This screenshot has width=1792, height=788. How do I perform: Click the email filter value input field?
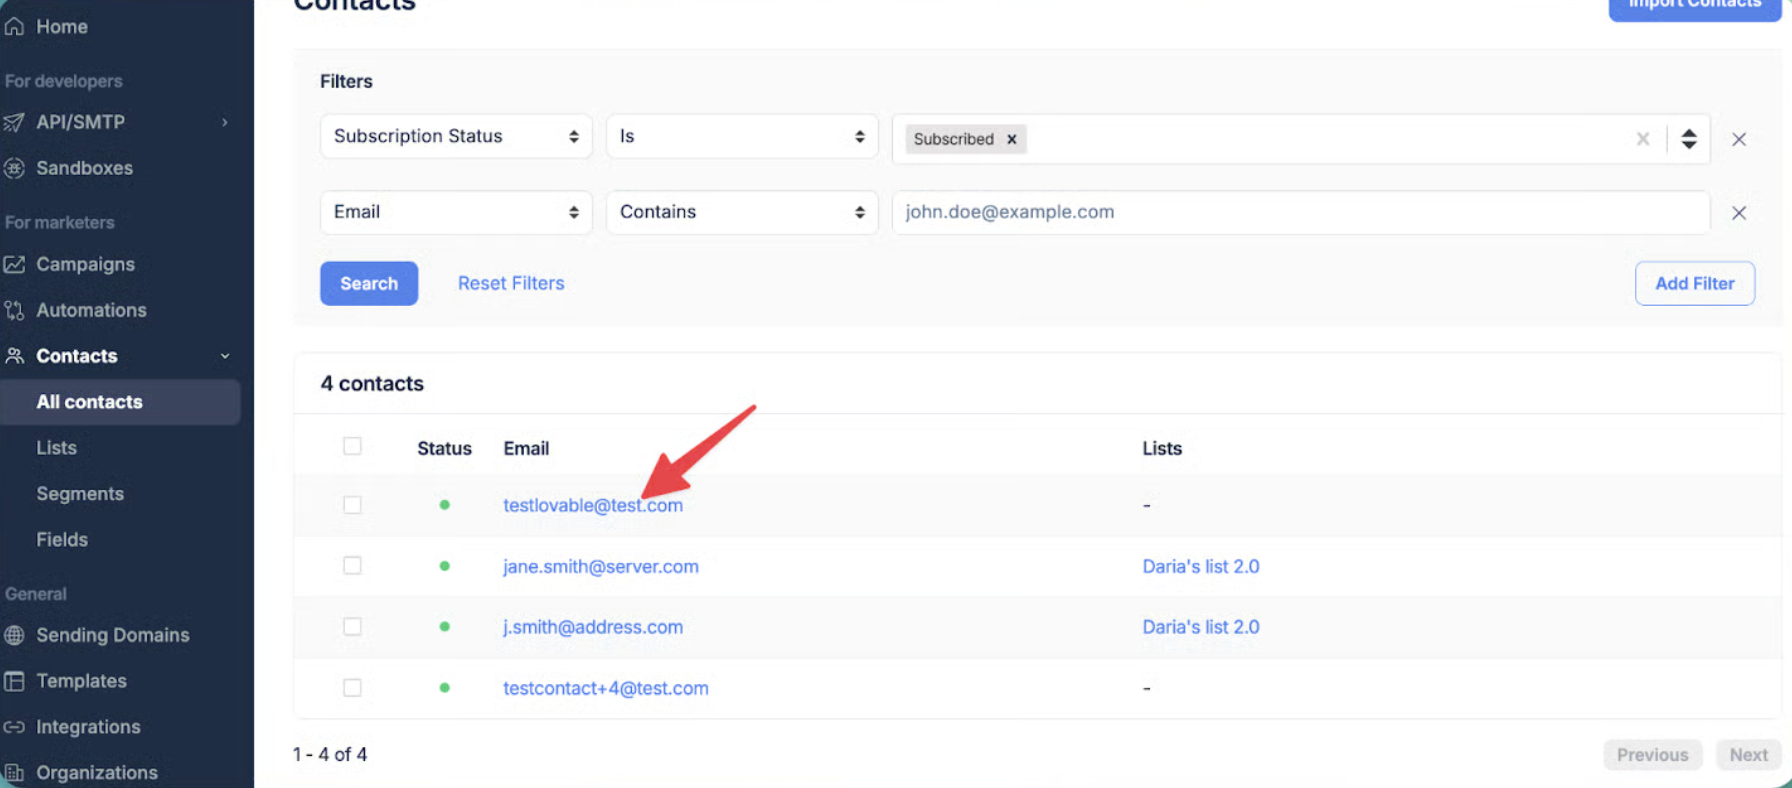tap(1300, 212)
